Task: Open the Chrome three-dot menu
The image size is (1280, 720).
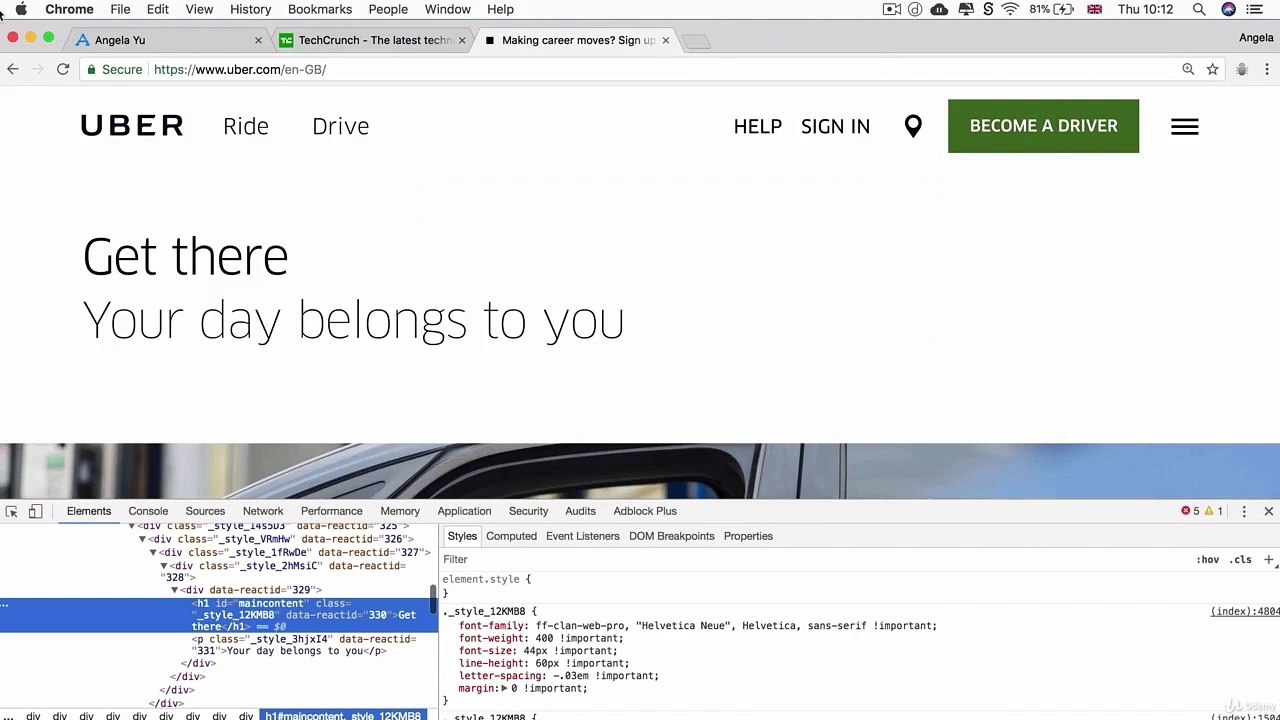Action: pyautogui.click(x=1267, y=69)
